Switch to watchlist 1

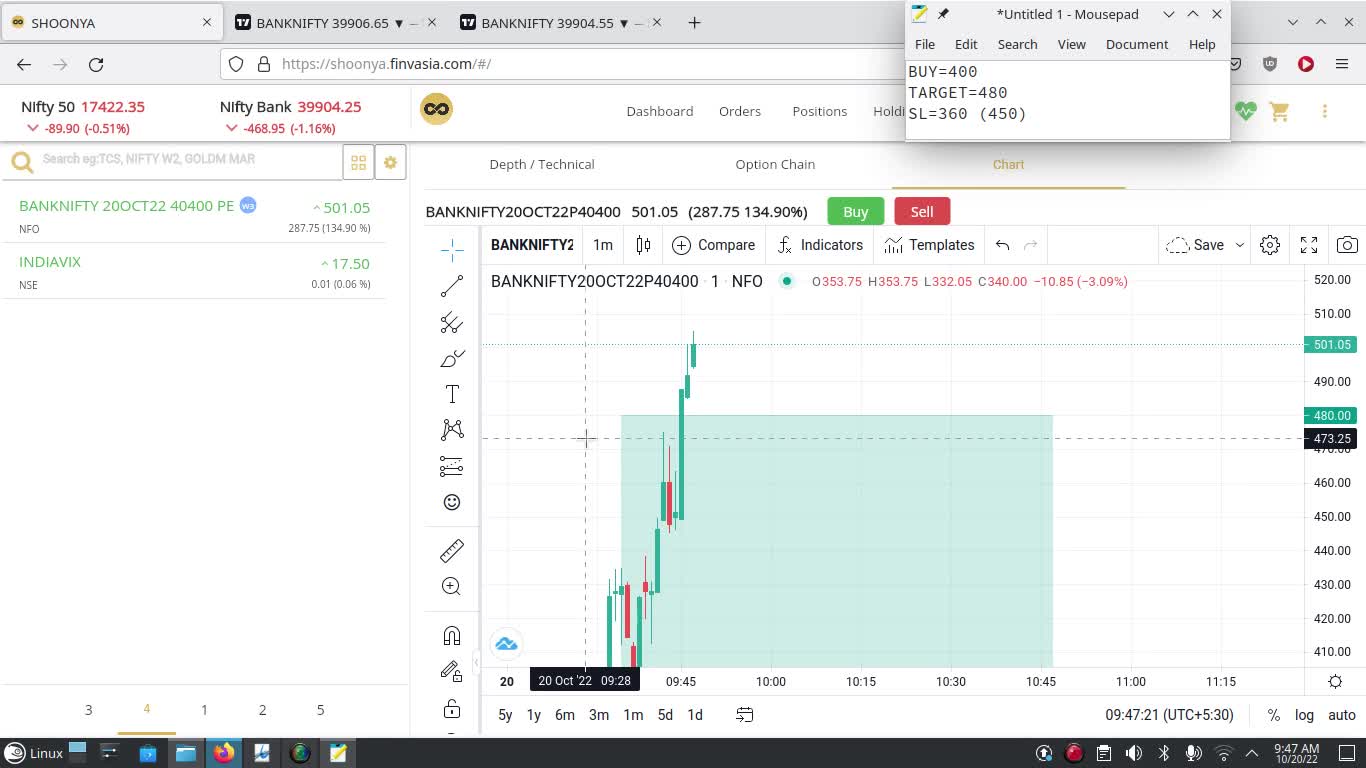click(x=204, y=709)
